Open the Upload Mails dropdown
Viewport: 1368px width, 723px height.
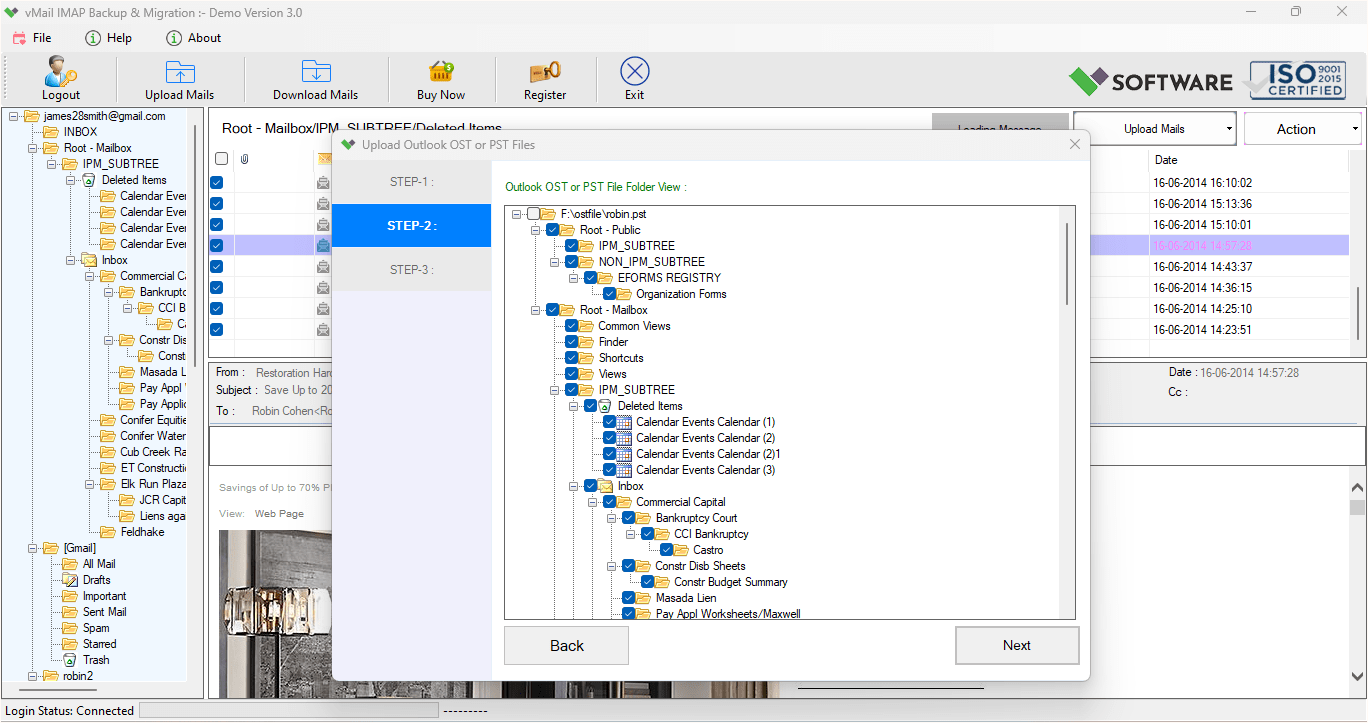tap(1155, 129)
